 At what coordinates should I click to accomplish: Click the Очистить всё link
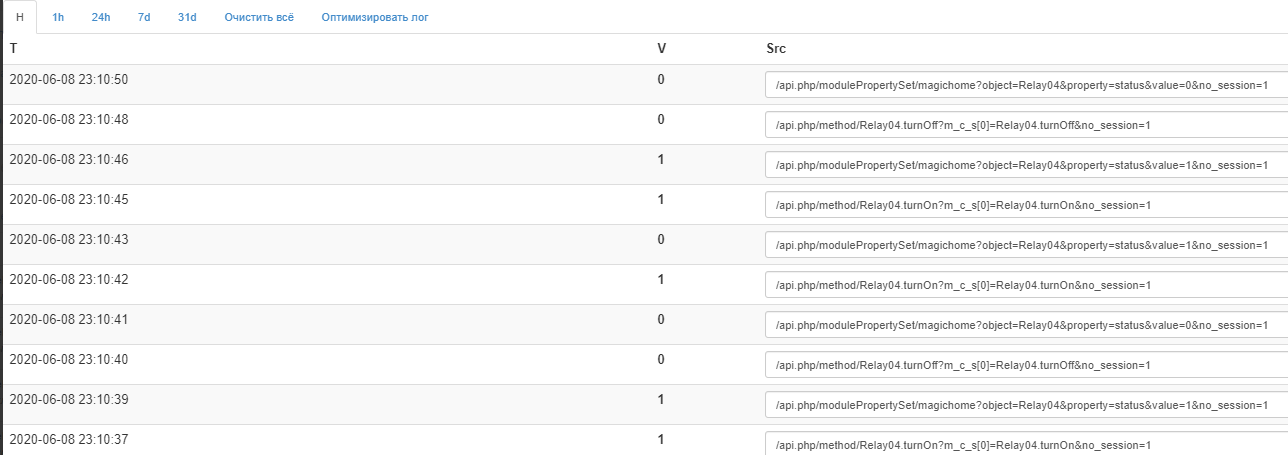pos(259,18)
